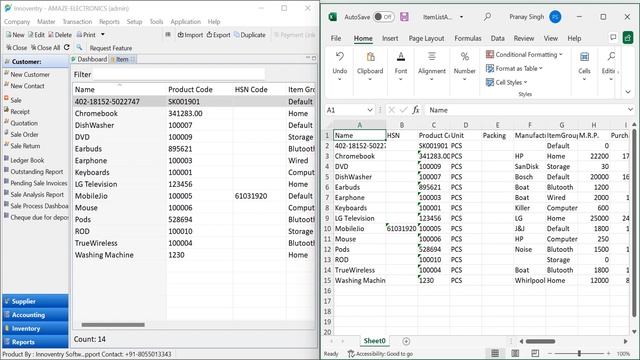Click Export in the Innoventry toolbar
The image size is (640, 360).
pyautogui.click(x=218, y=35)
